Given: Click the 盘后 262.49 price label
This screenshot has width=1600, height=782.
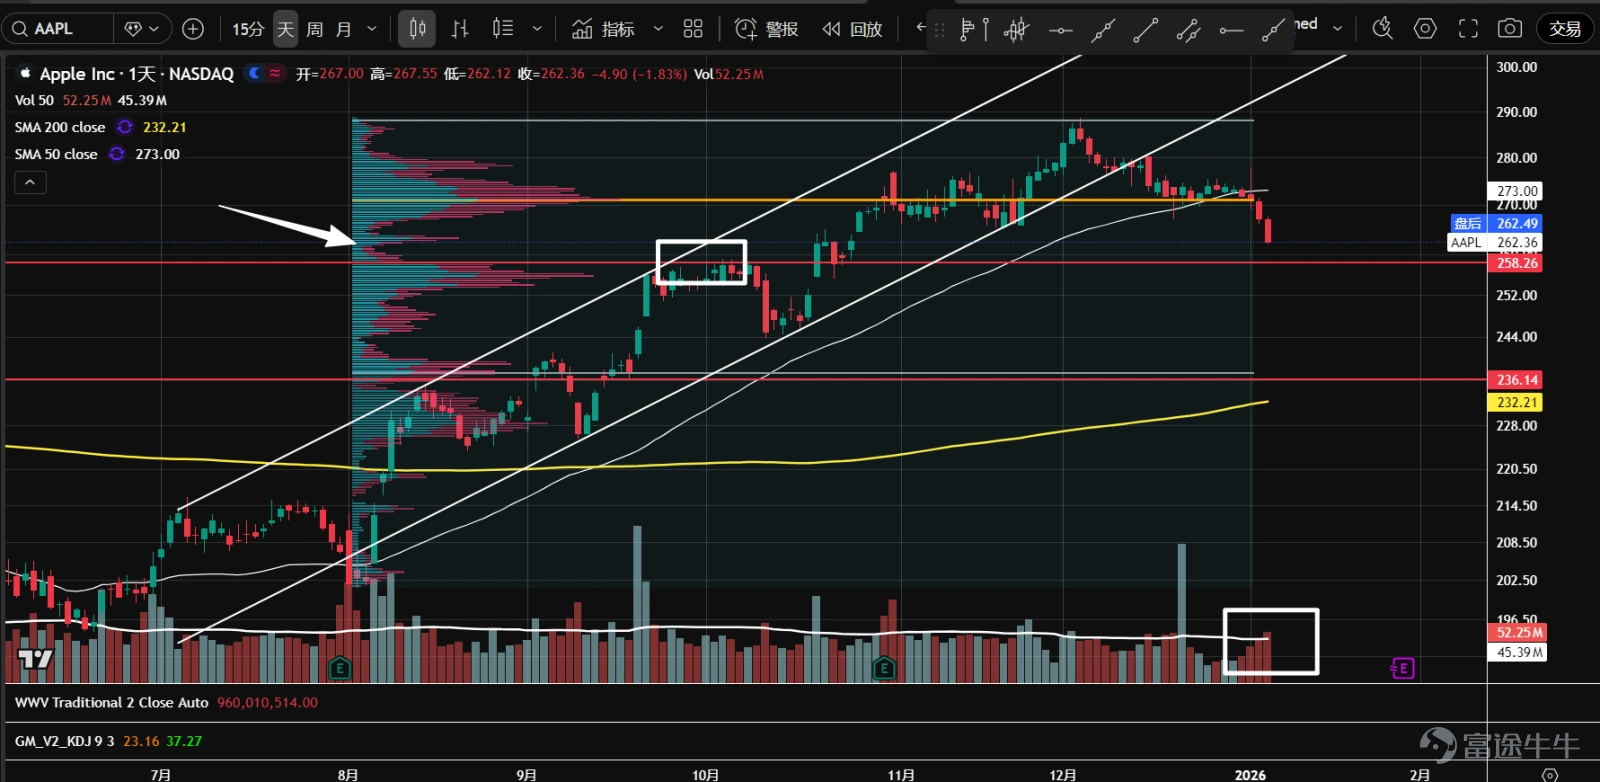Looking at the screenshot, I should pyautogui.click(x=1496, y=223).
